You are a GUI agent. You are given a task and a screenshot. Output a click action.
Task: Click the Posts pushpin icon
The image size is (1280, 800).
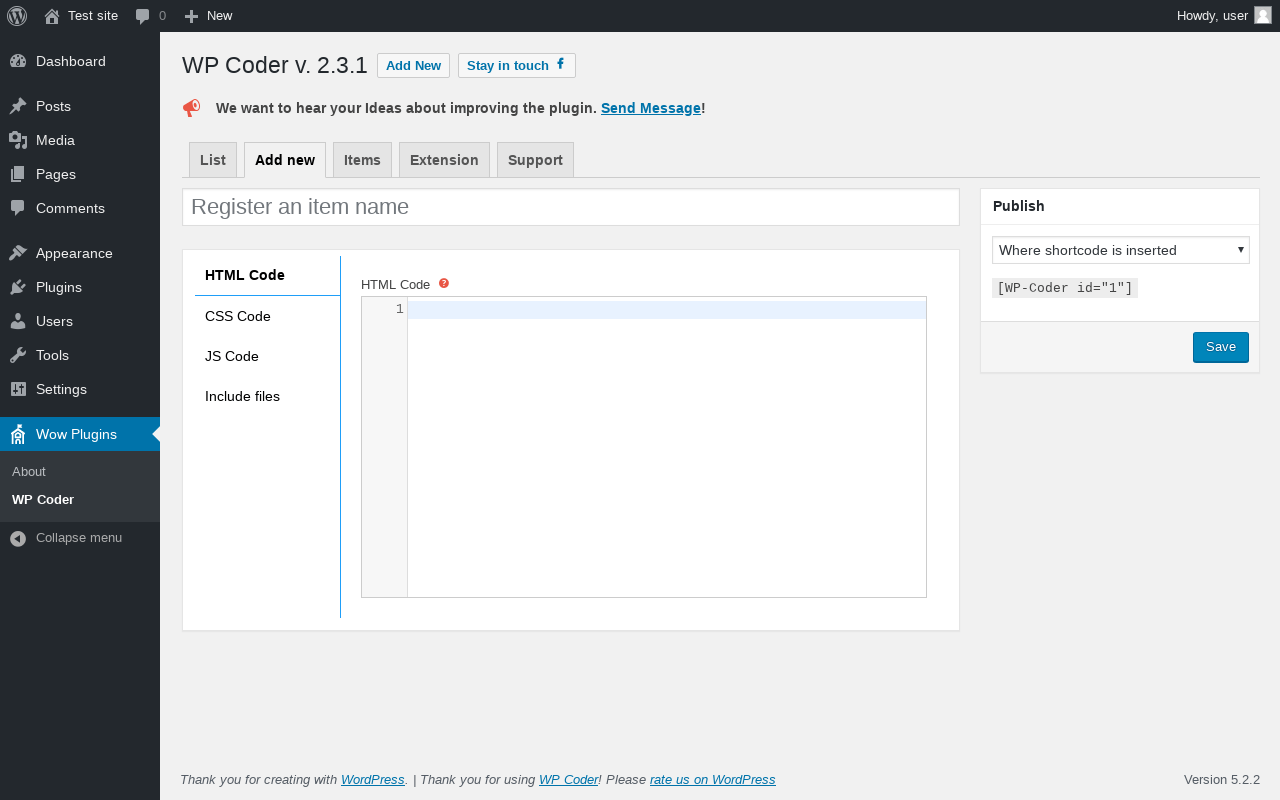18,106
